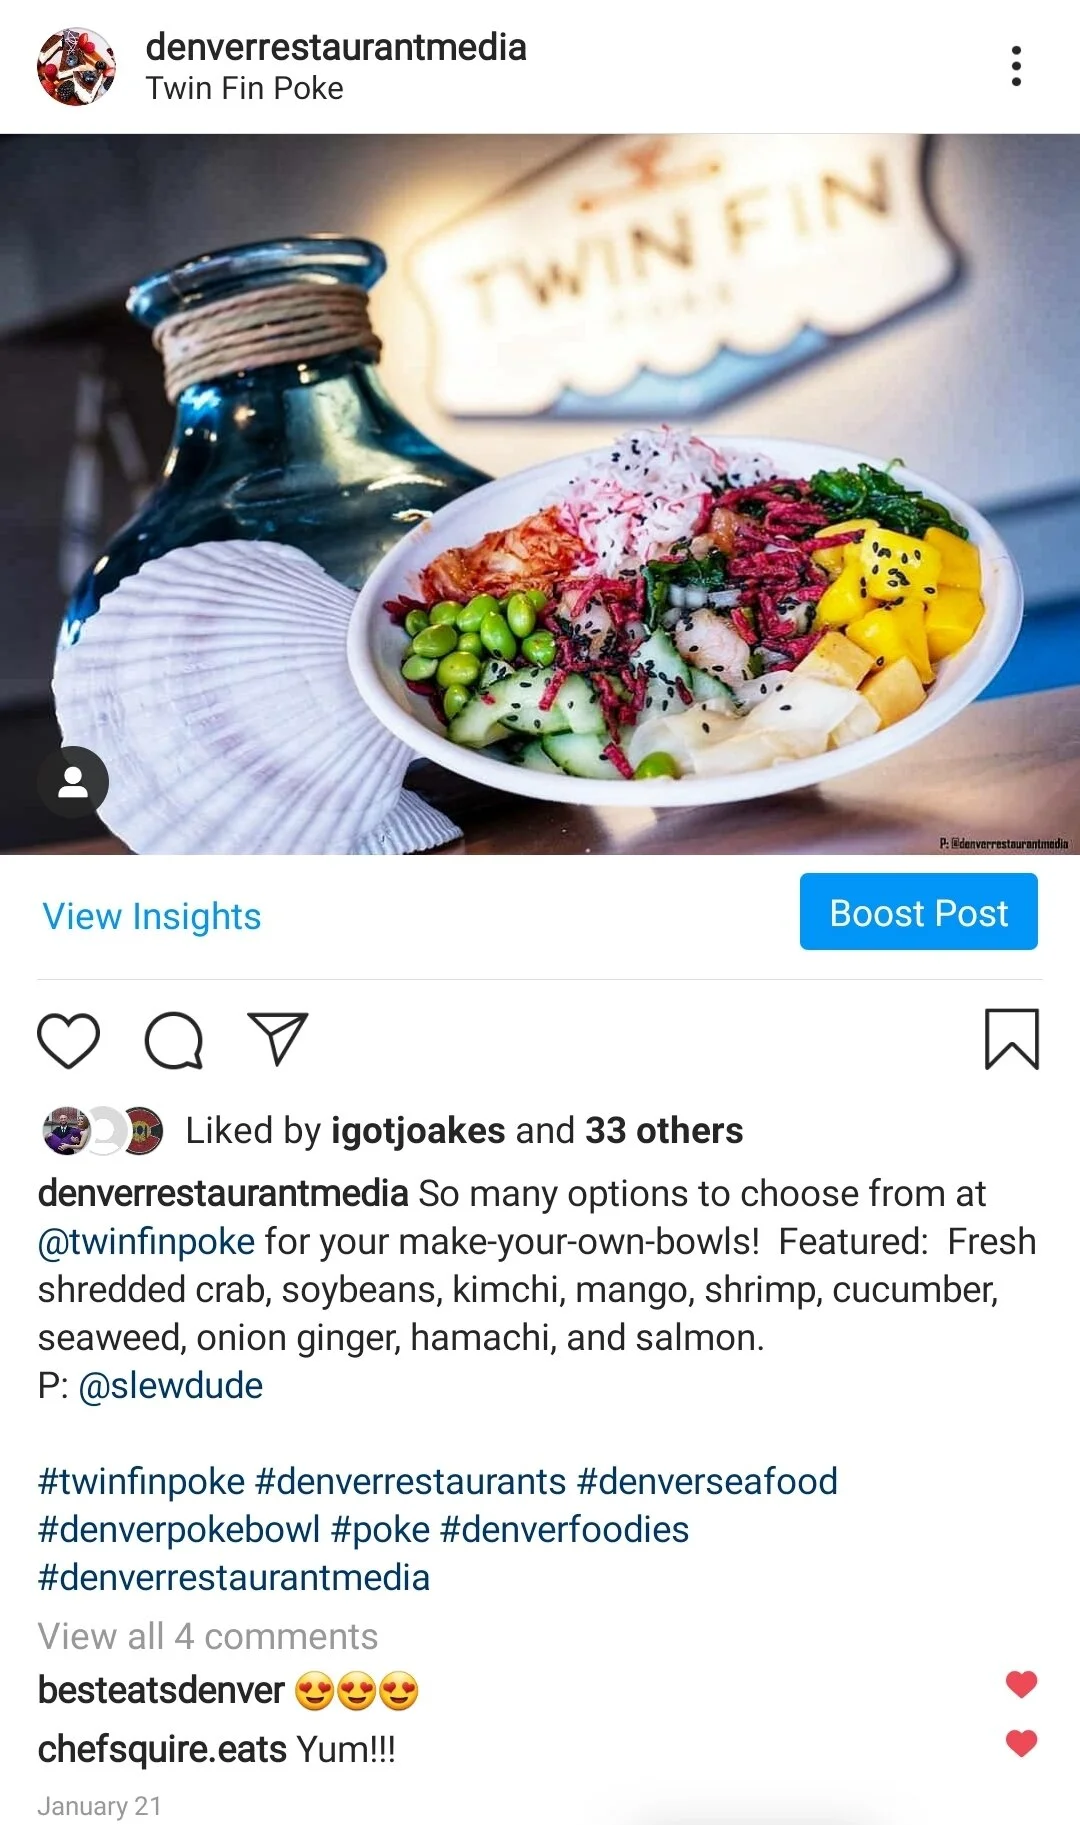Click the Boost Post button
Viewport: 1080px width, 1825px height.
[918, 912]
